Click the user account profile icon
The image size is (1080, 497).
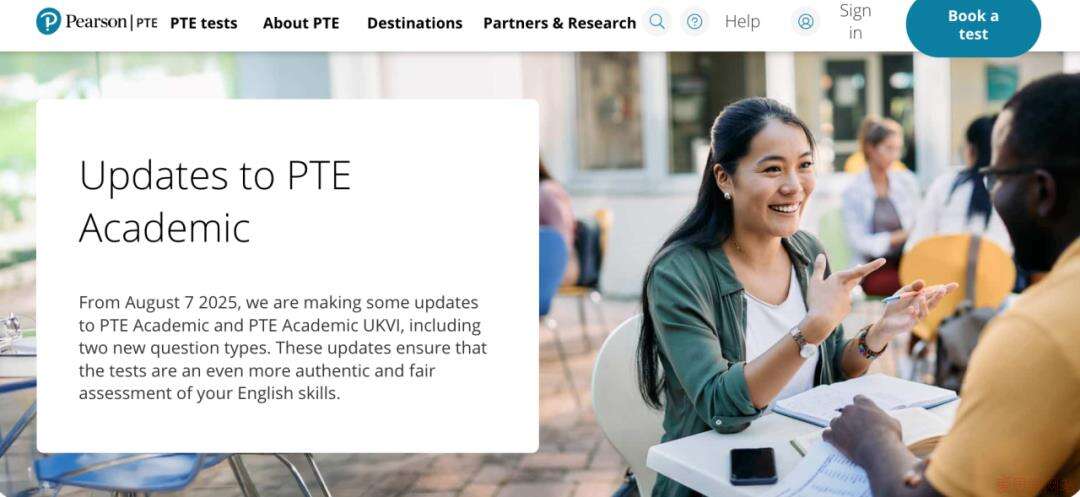(x=805, y=22)
